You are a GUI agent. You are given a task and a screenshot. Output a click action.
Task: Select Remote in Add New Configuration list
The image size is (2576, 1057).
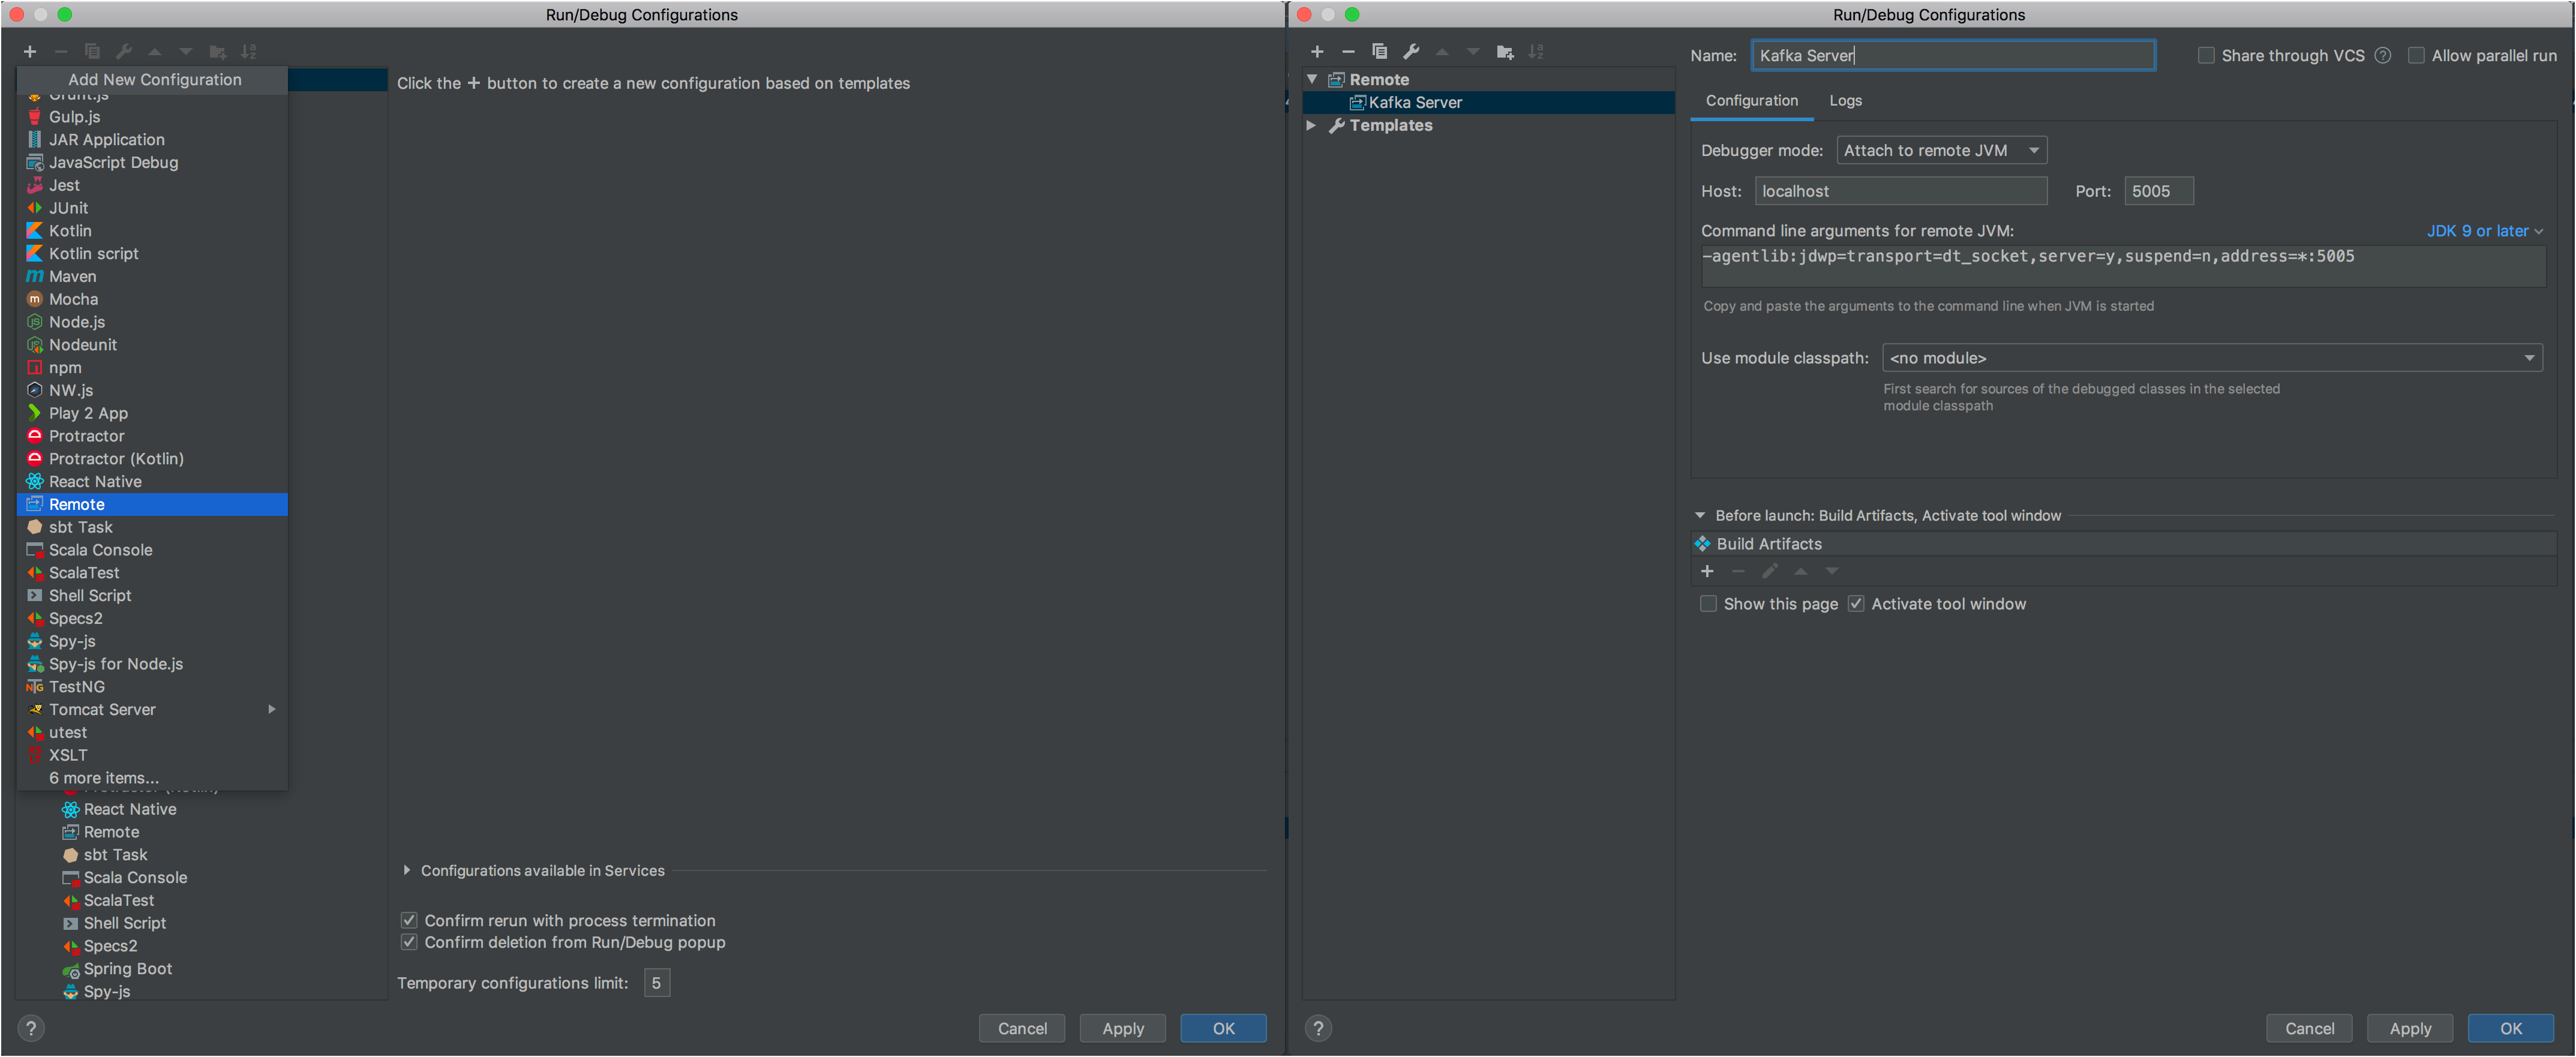click(x=77, y=505)
